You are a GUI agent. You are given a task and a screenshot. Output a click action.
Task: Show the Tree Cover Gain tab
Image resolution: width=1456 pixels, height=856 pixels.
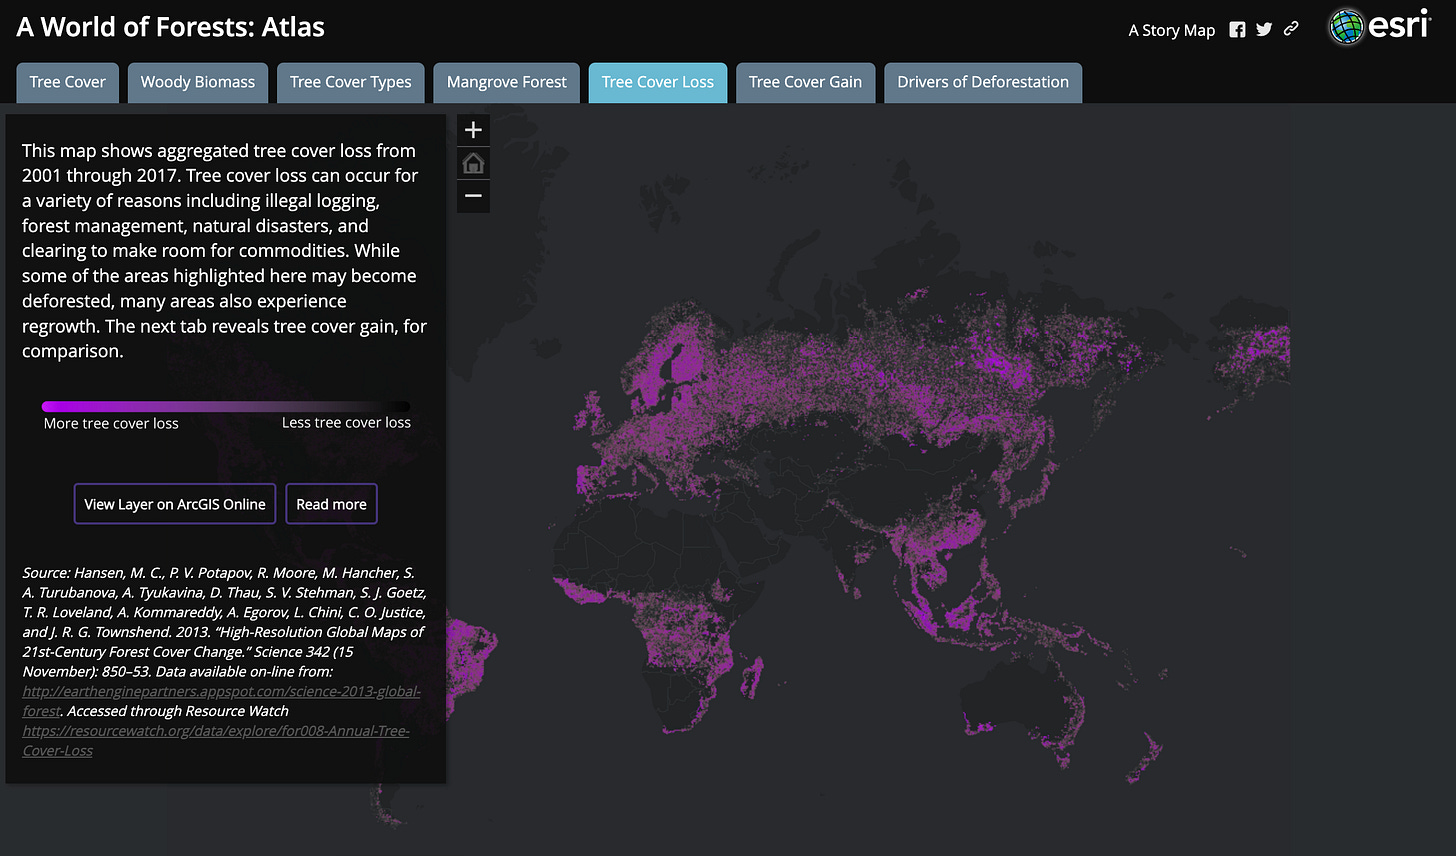pyautogui.click(x=806, y=83)
